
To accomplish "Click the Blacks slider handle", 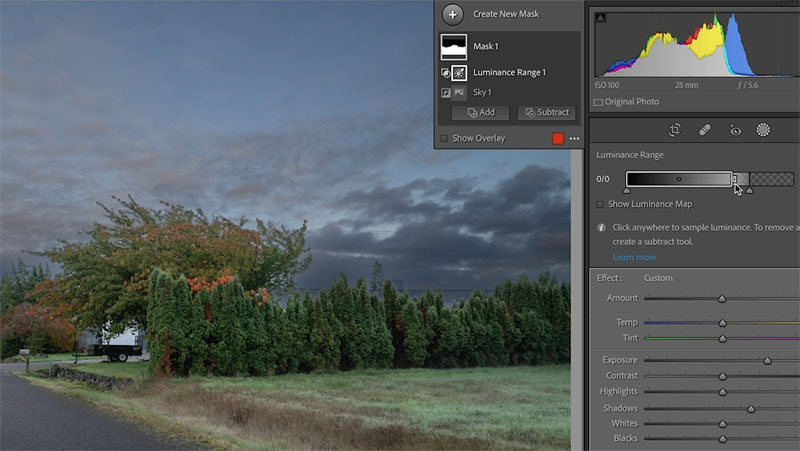I will (722, 439).
